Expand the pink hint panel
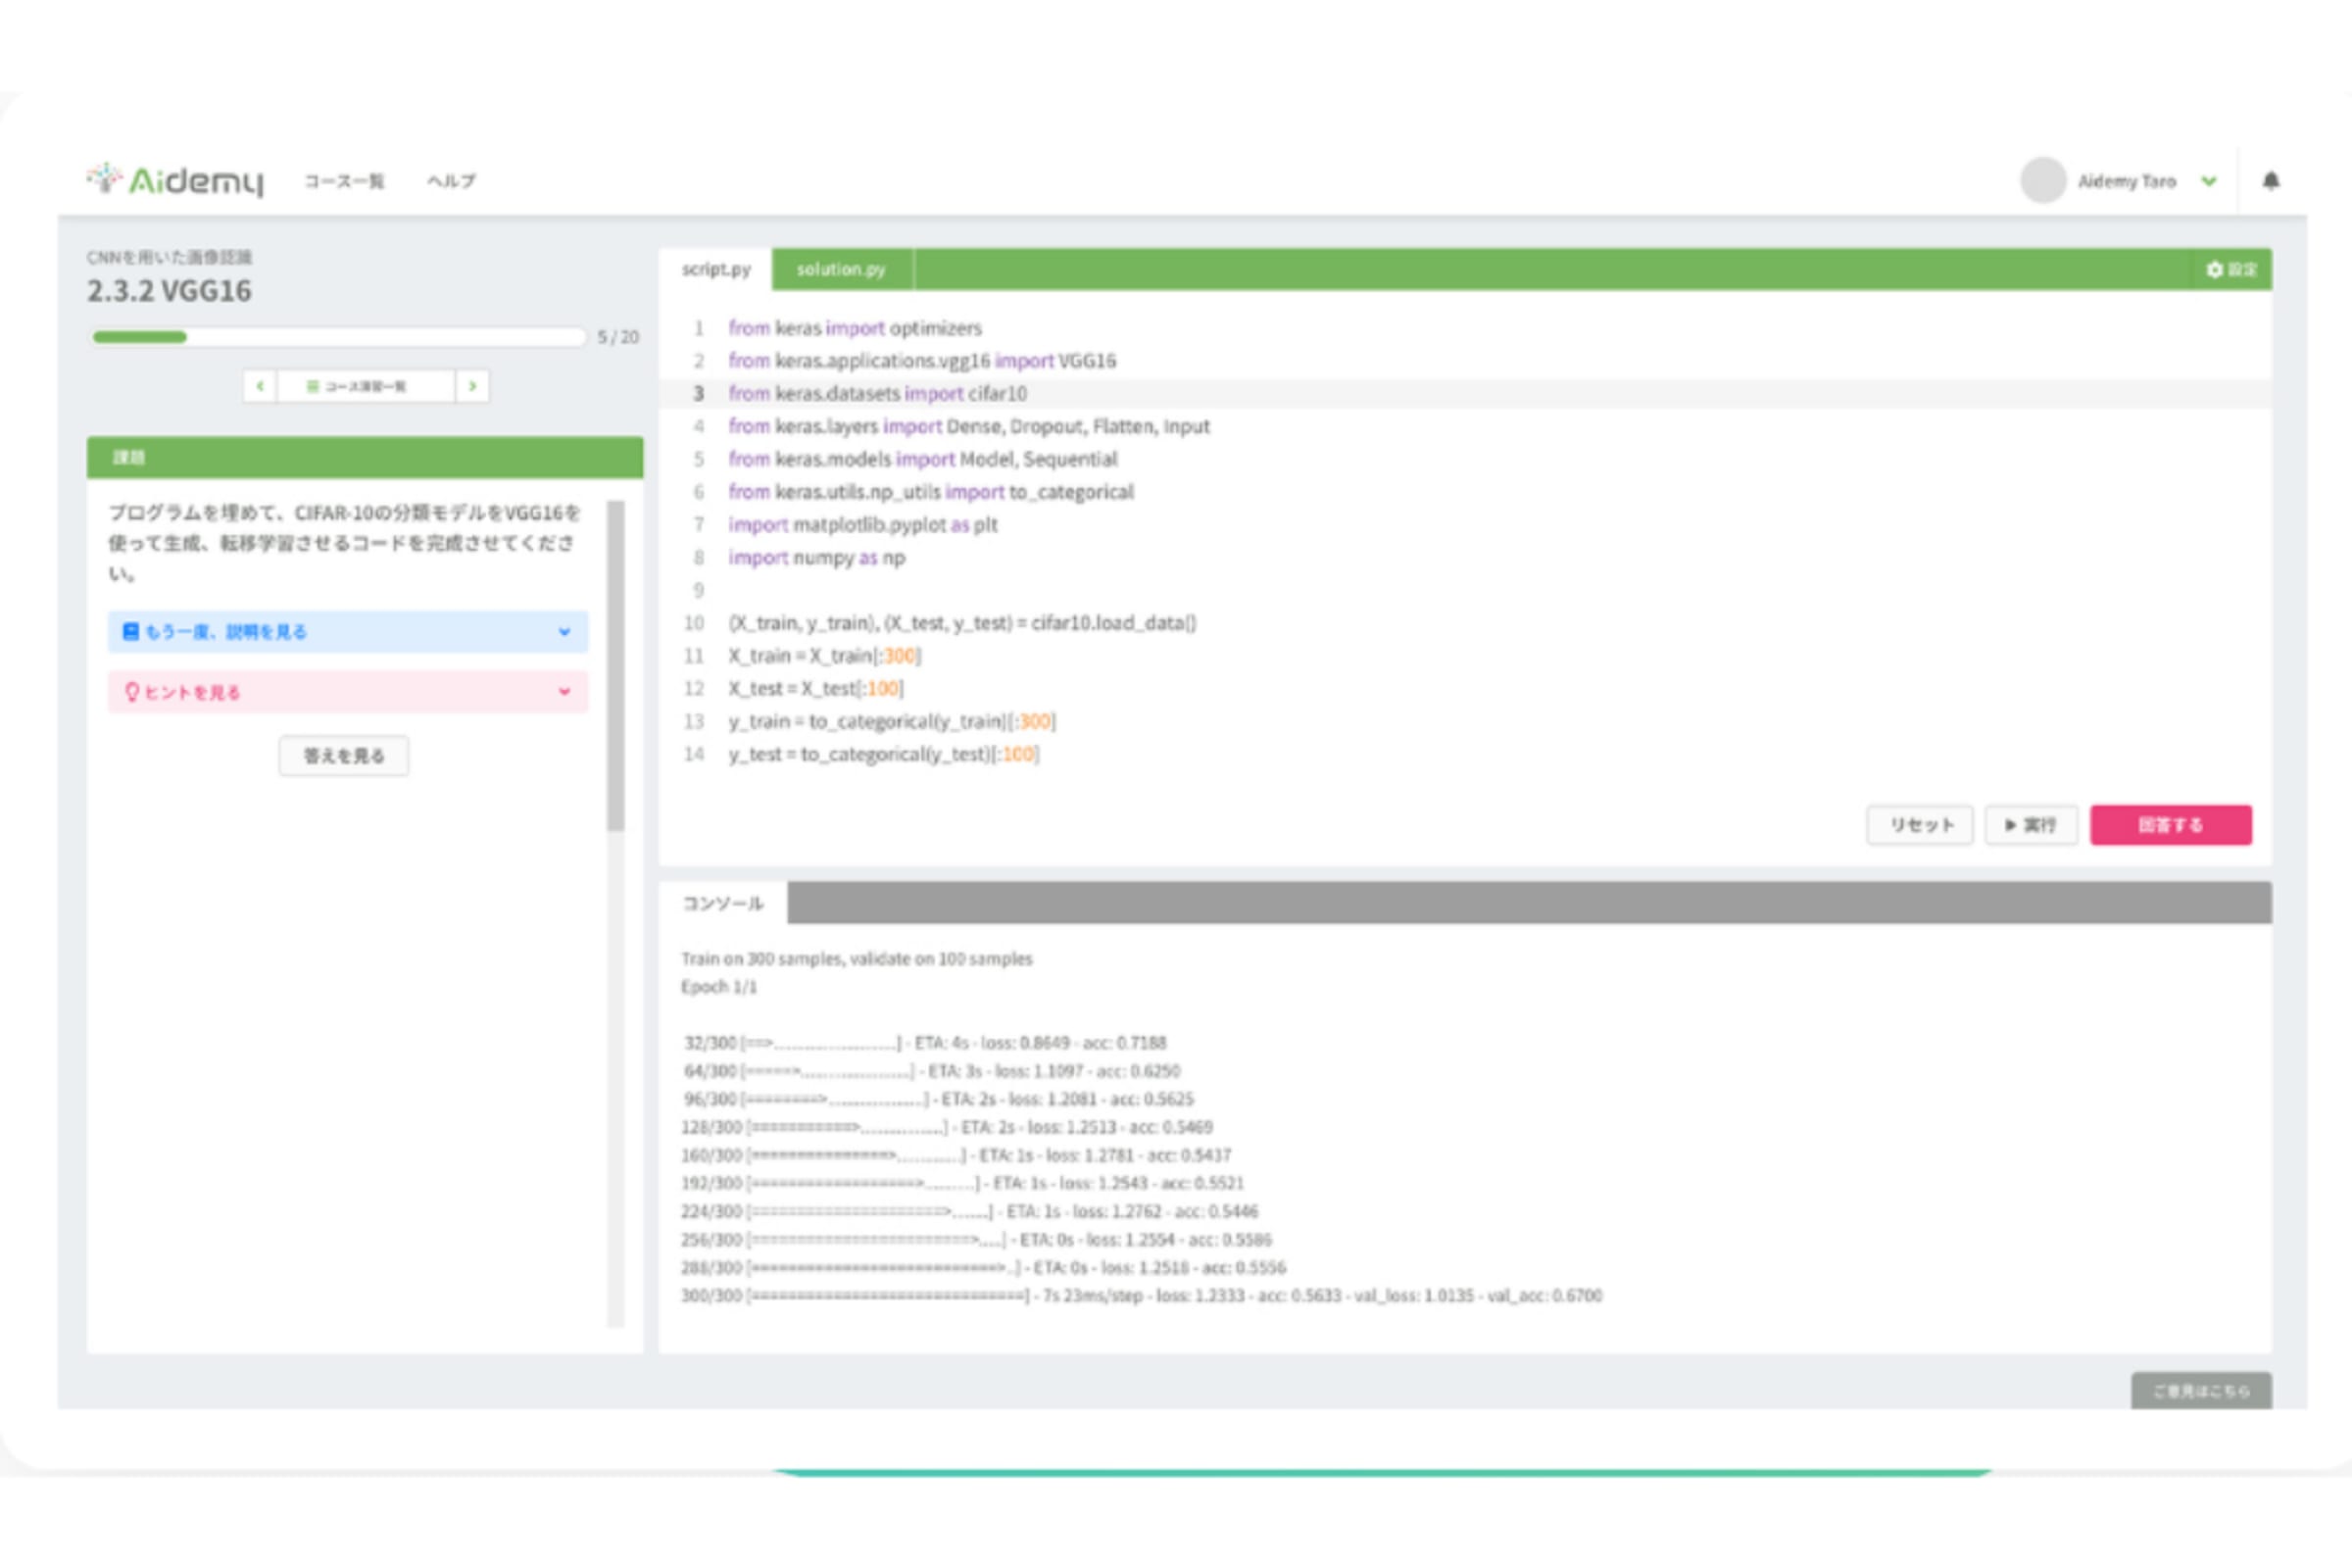The width and height of the screenshot is (2352, 1568). (564, 692)
